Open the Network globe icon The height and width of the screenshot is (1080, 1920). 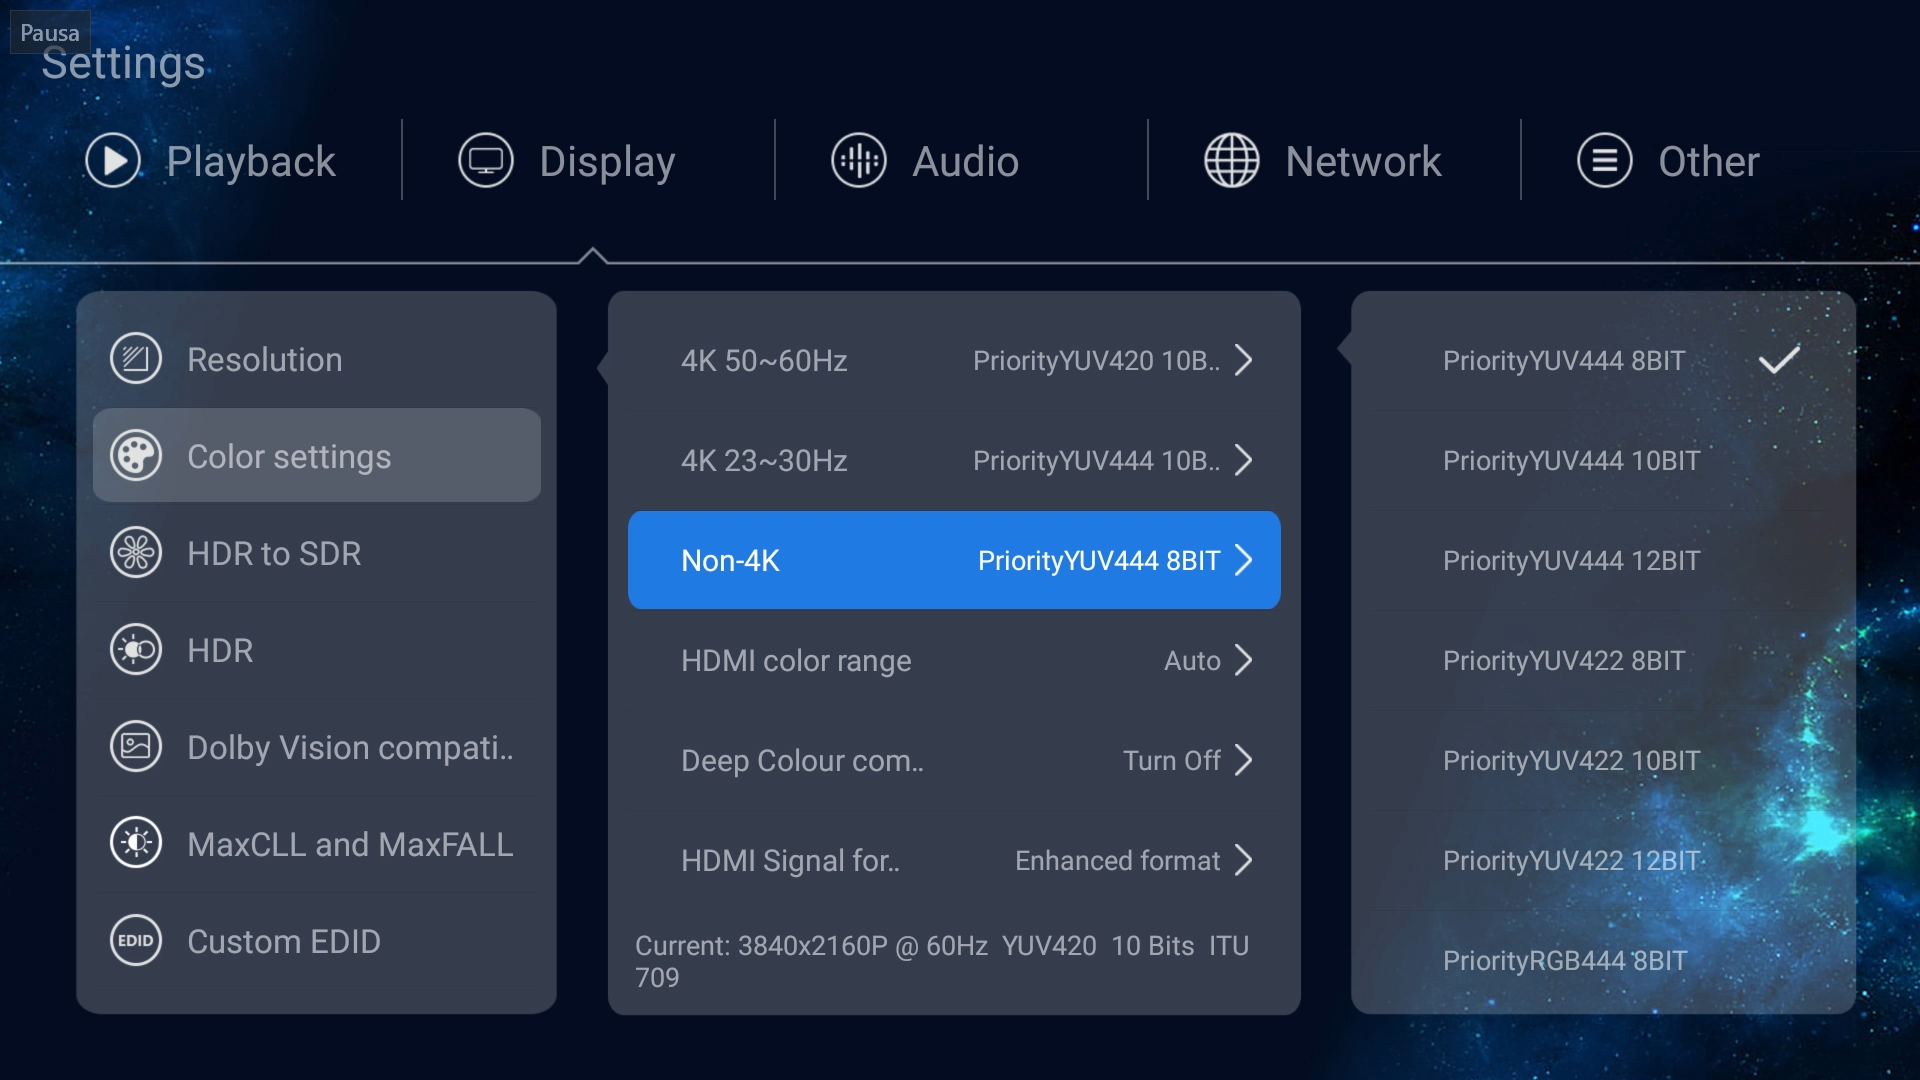[1232, 161]
